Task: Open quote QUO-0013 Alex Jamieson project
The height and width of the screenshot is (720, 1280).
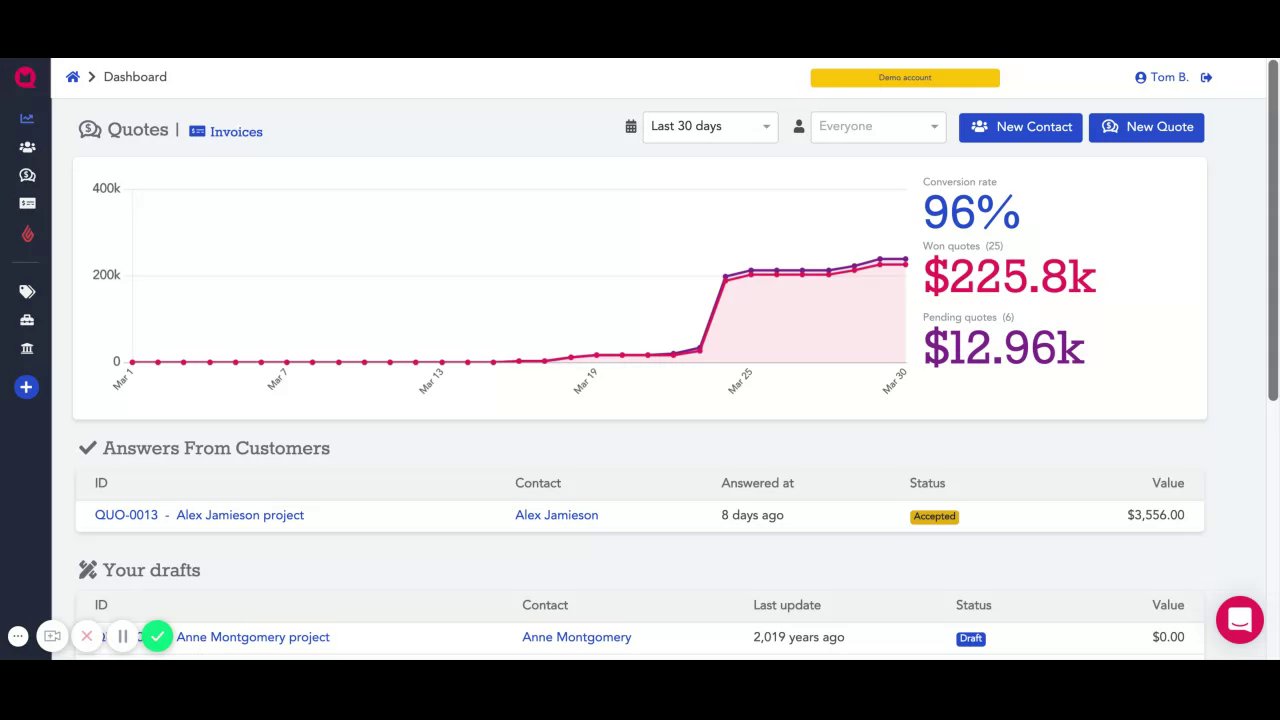Action: 199,515
